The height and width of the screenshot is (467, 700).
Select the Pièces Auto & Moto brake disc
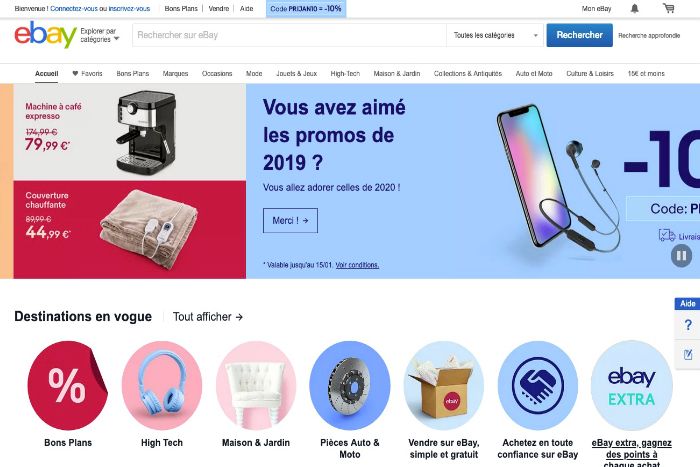pyautogui.click(x=350, y=385)
